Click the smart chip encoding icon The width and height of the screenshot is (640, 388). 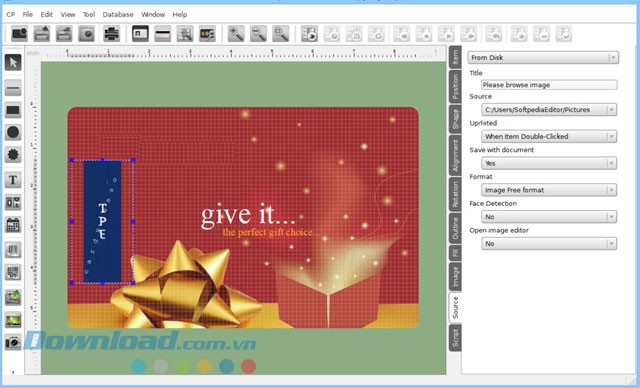(207, 34)
